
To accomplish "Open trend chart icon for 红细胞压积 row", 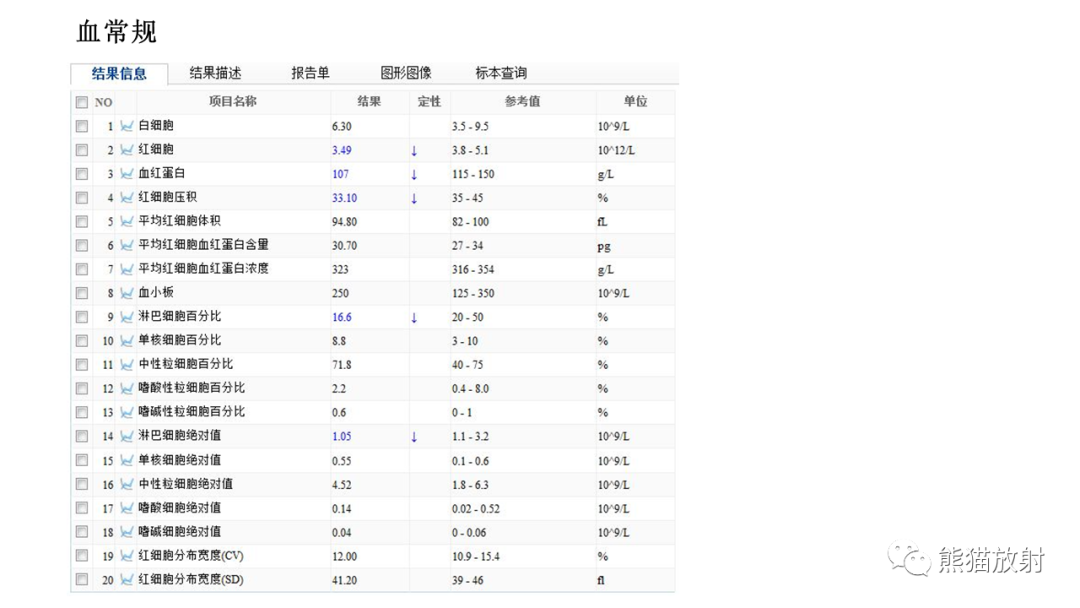I will click(x=127, y=198).
